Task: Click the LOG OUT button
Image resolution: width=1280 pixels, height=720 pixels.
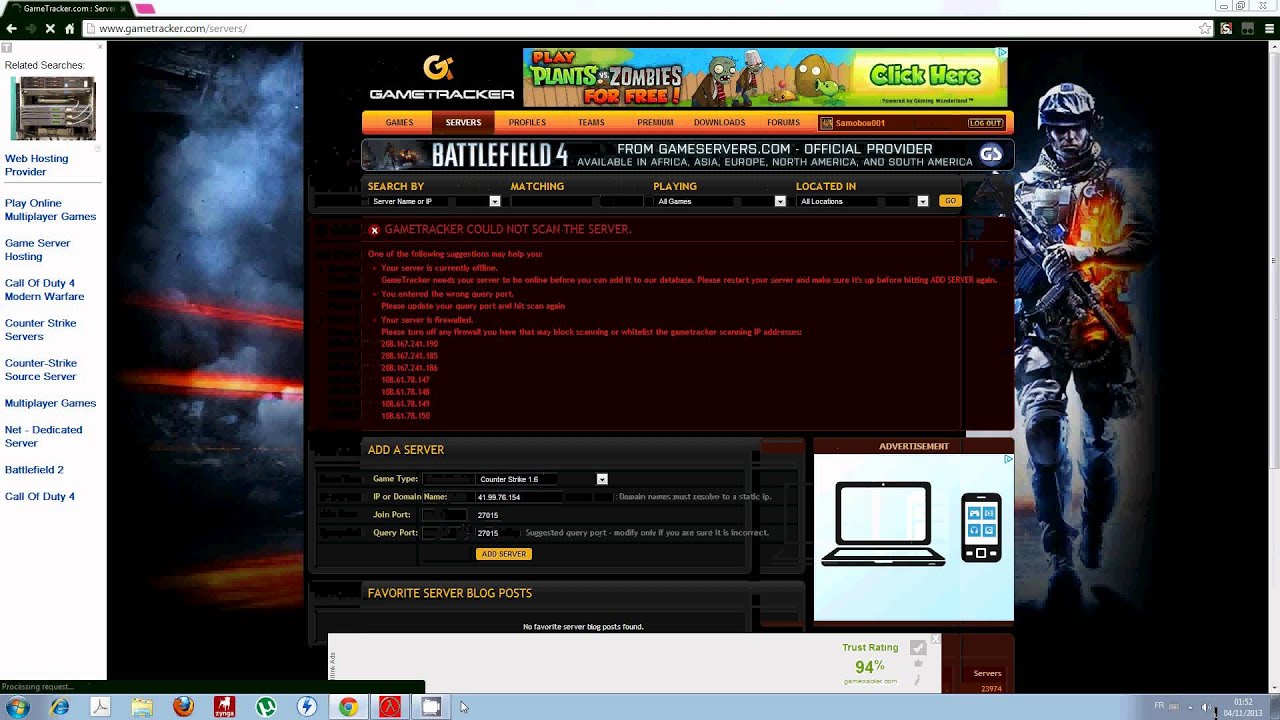Action: point(985,123)
